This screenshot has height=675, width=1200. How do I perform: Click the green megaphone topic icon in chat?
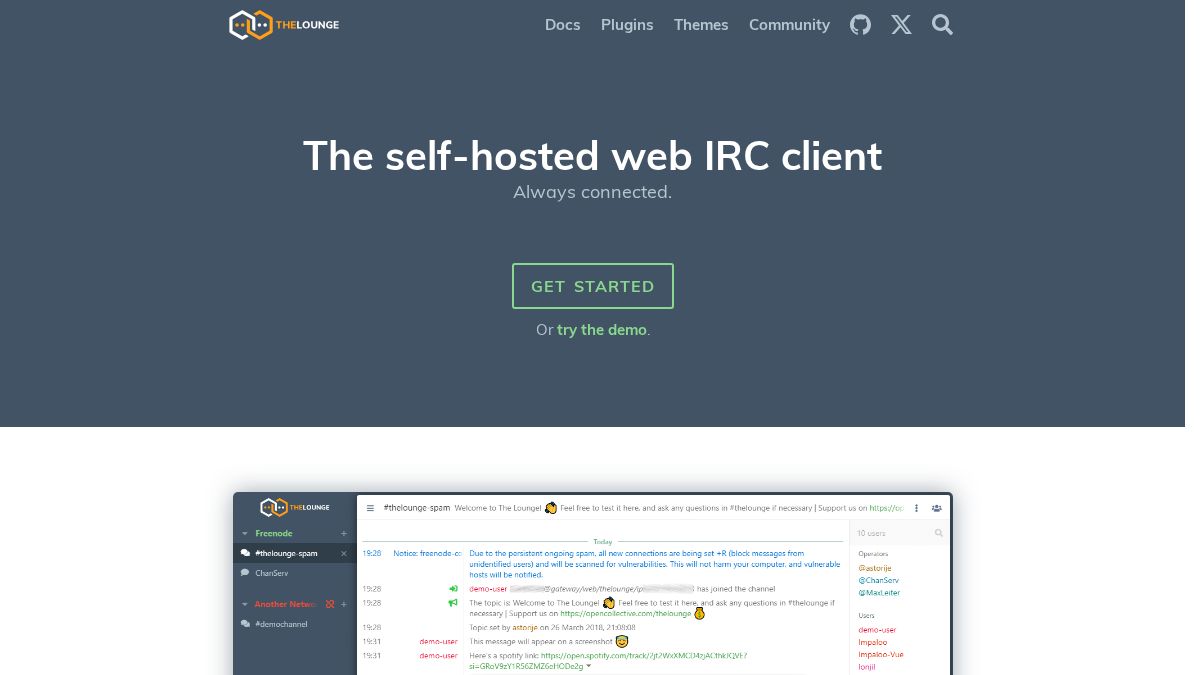tap(453, 603)
